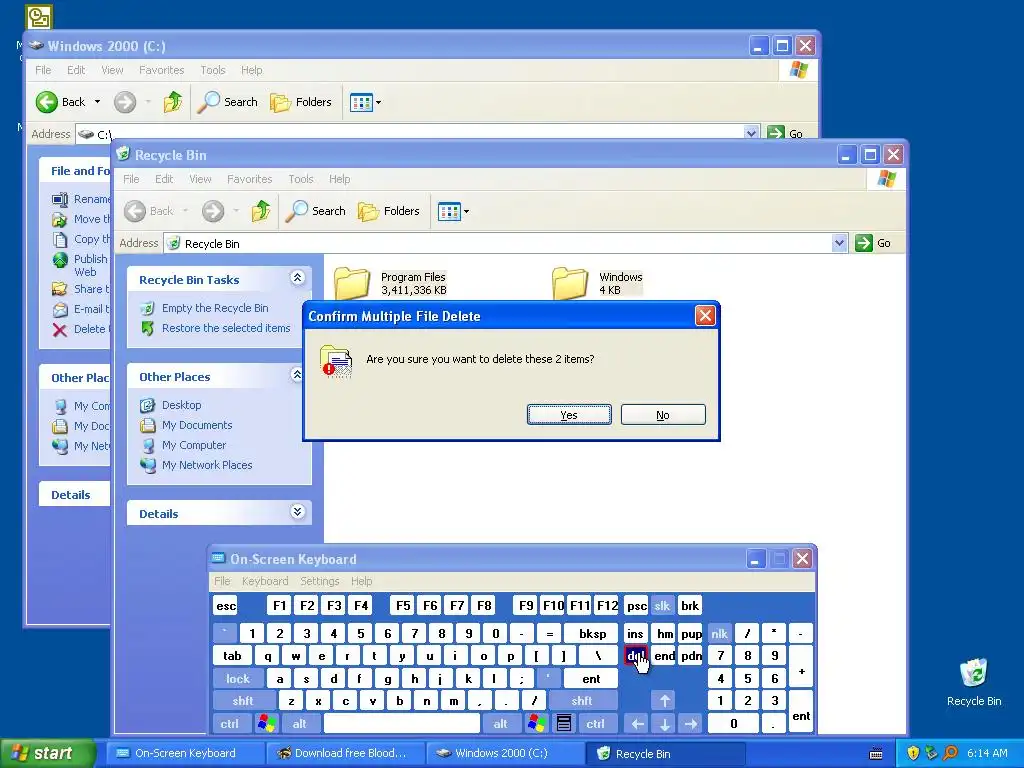Screen dimensions: 1024x768
Task: Click the security shield icon in system tray
Action: click(x=913, y=753)
